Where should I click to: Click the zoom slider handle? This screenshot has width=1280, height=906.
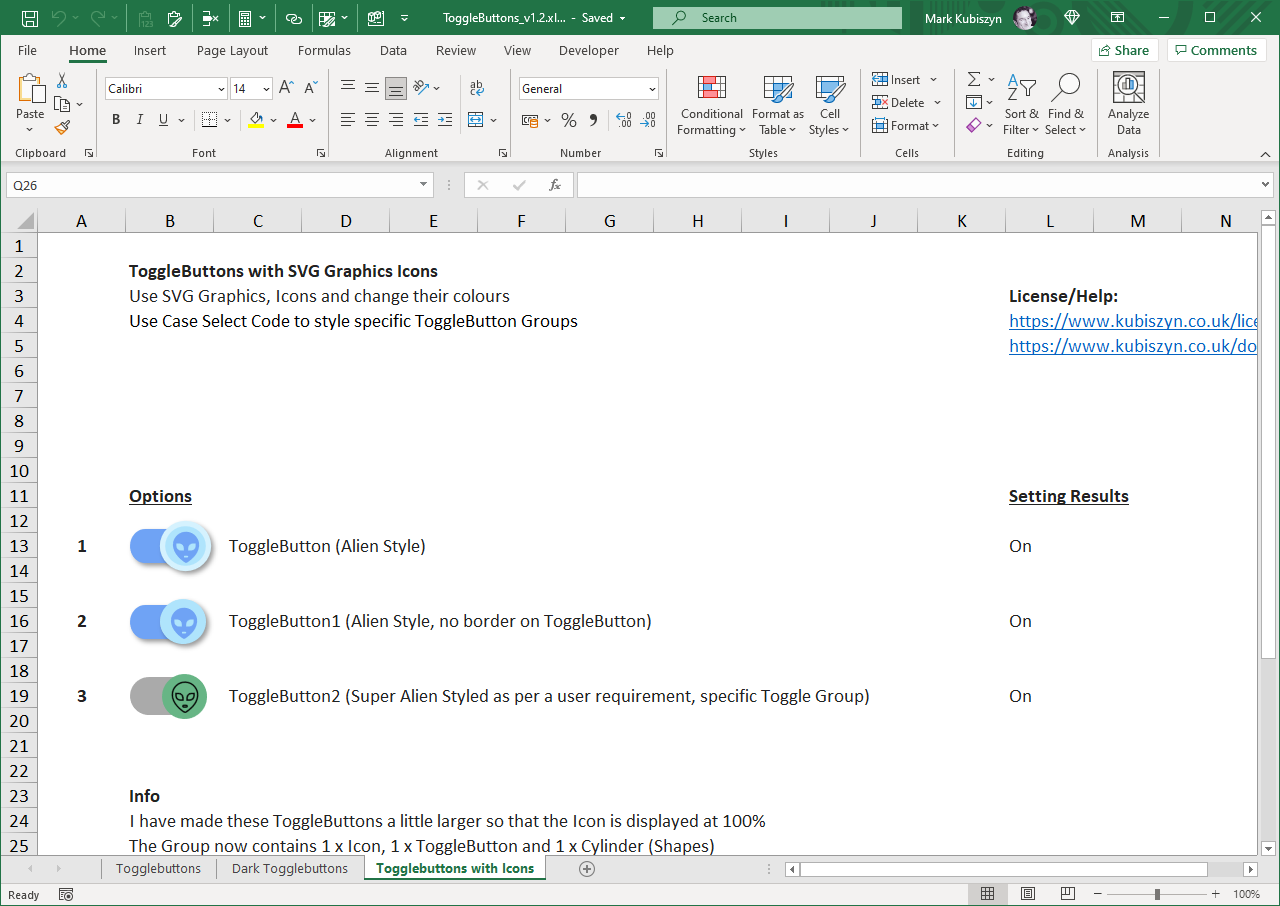coord(1157,894)
